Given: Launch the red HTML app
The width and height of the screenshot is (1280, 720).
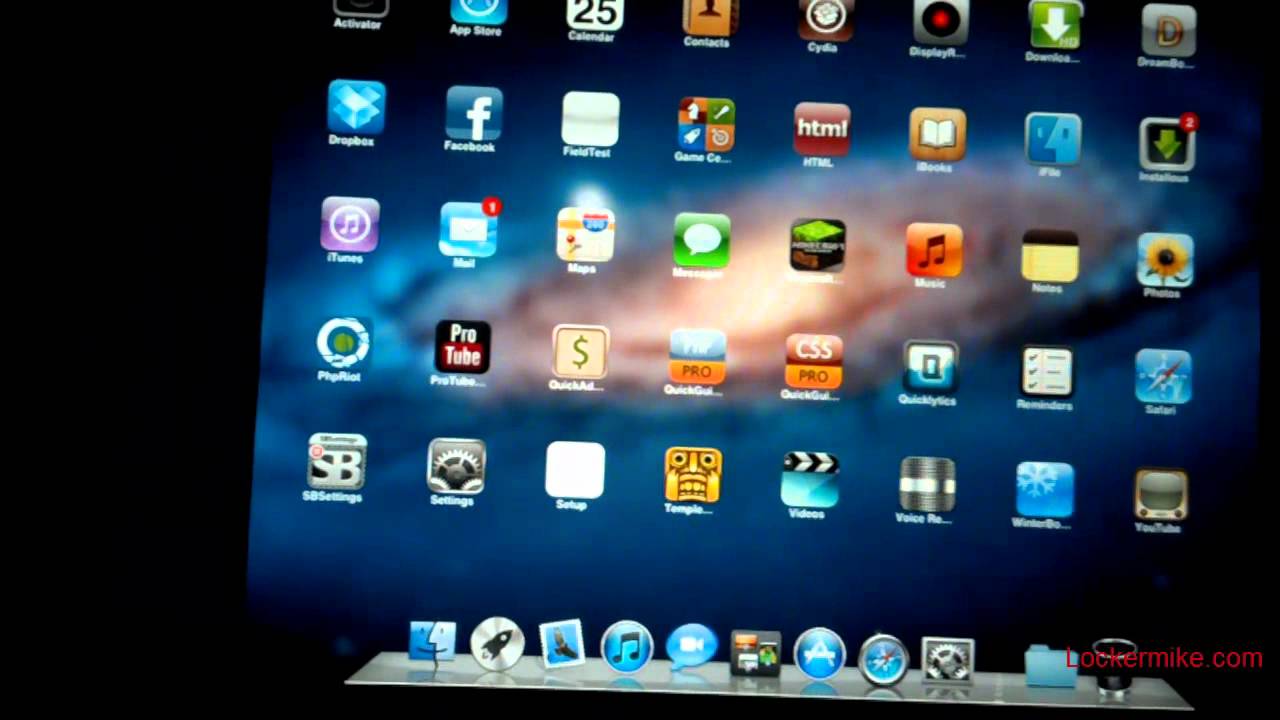Looking at the screenshot, I should click(821, 129).
